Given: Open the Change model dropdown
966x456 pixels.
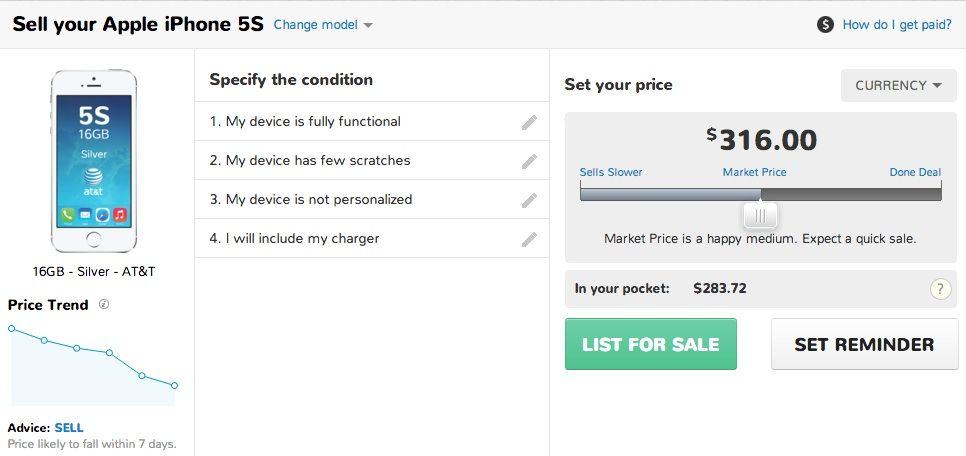Looking at the screenshot, I should click(323, 25).
